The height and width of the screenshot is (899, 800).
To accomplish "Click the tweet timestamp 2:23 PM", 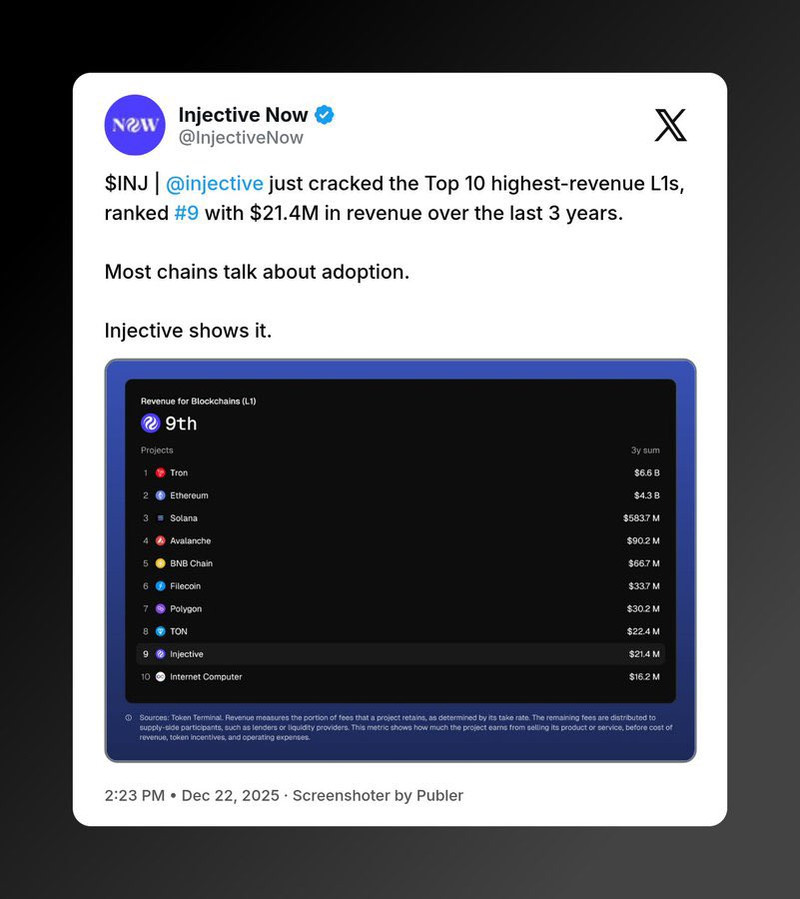I will pos(134,796).
